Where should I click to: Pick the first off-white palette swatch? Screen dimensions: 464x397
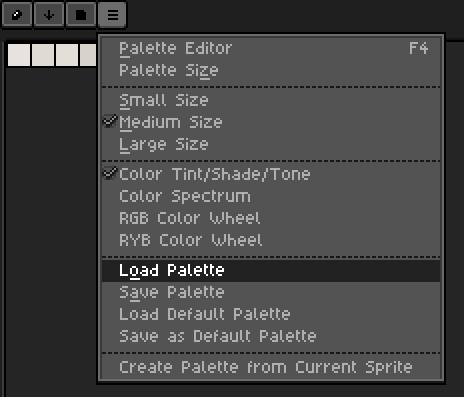click(19, 55)
